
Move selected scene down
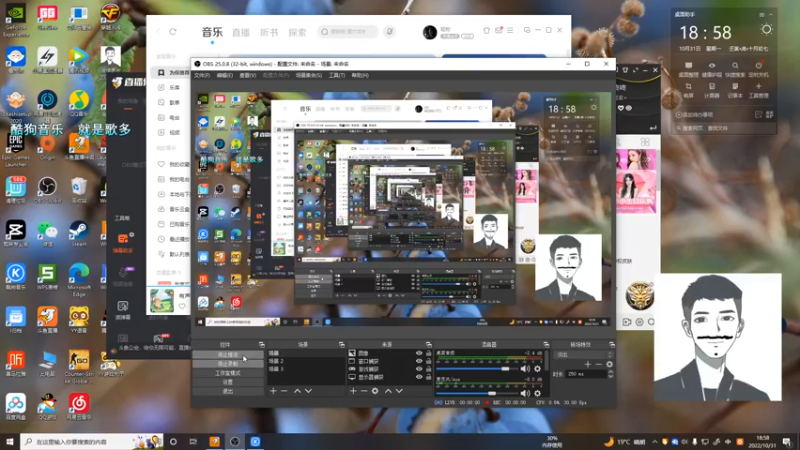pos(308,391)
